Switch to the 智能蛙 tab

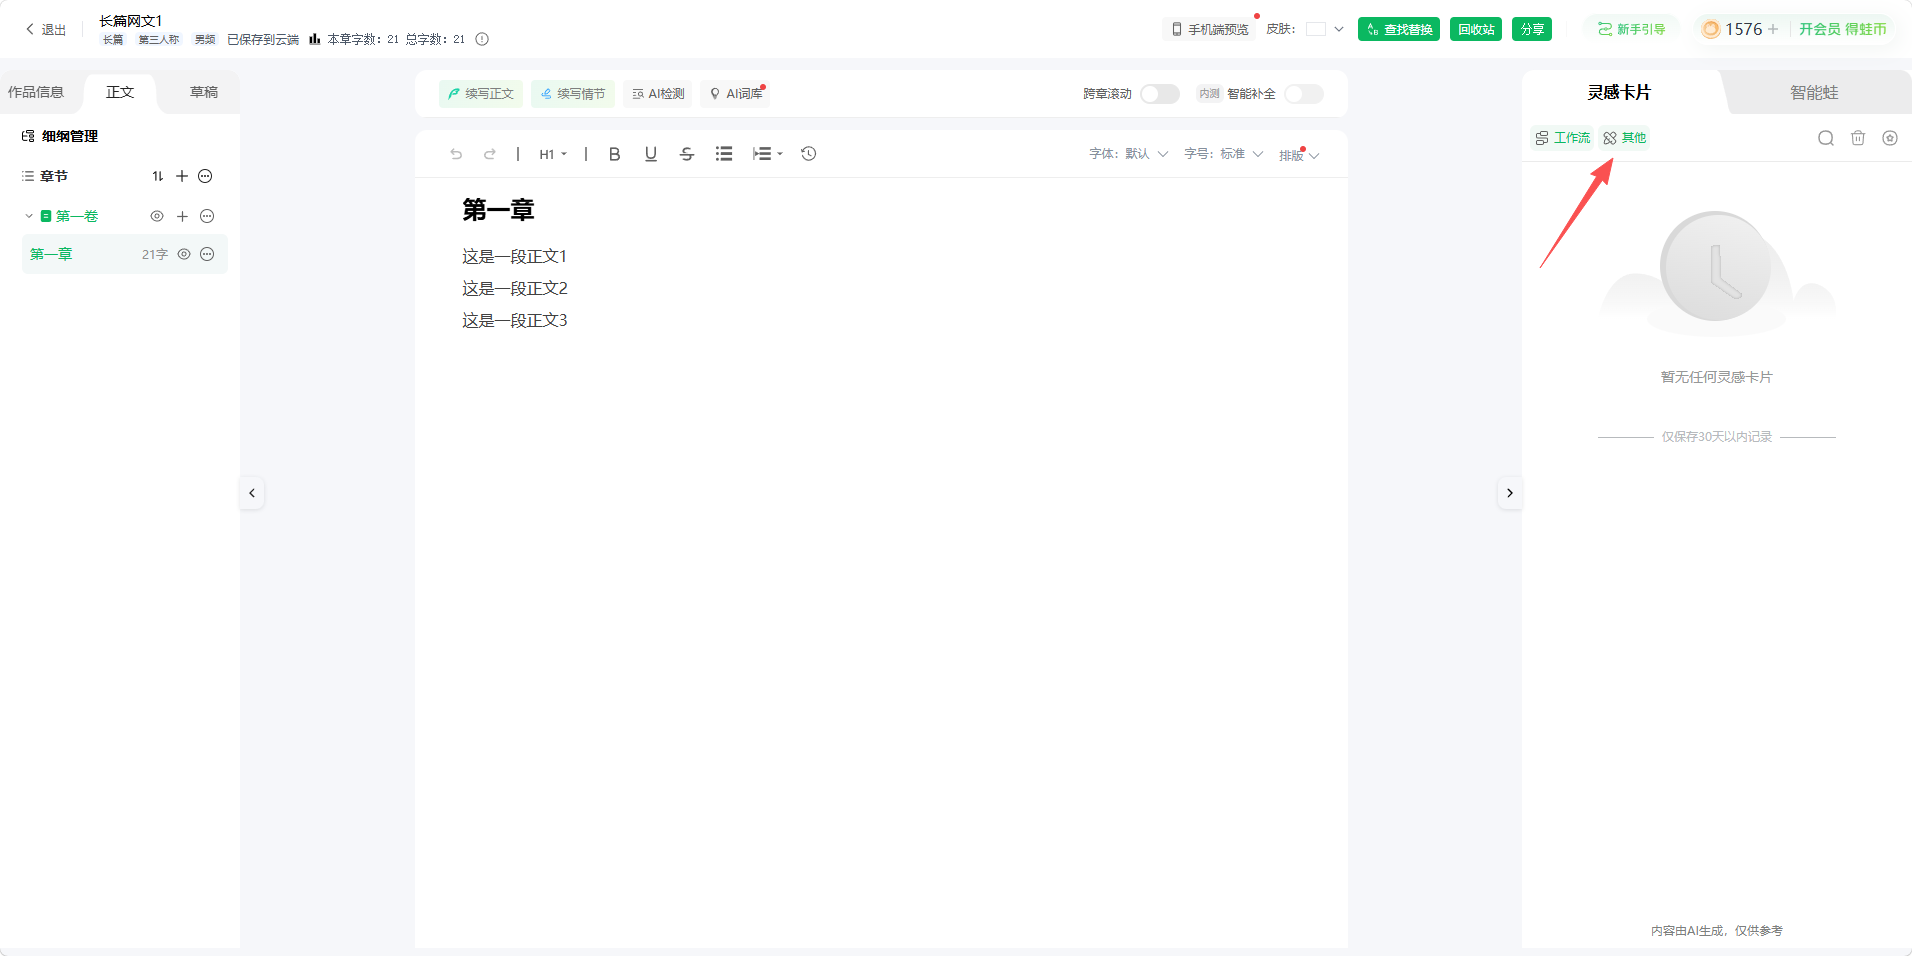pyautogui.click(x=1814, y=92)
